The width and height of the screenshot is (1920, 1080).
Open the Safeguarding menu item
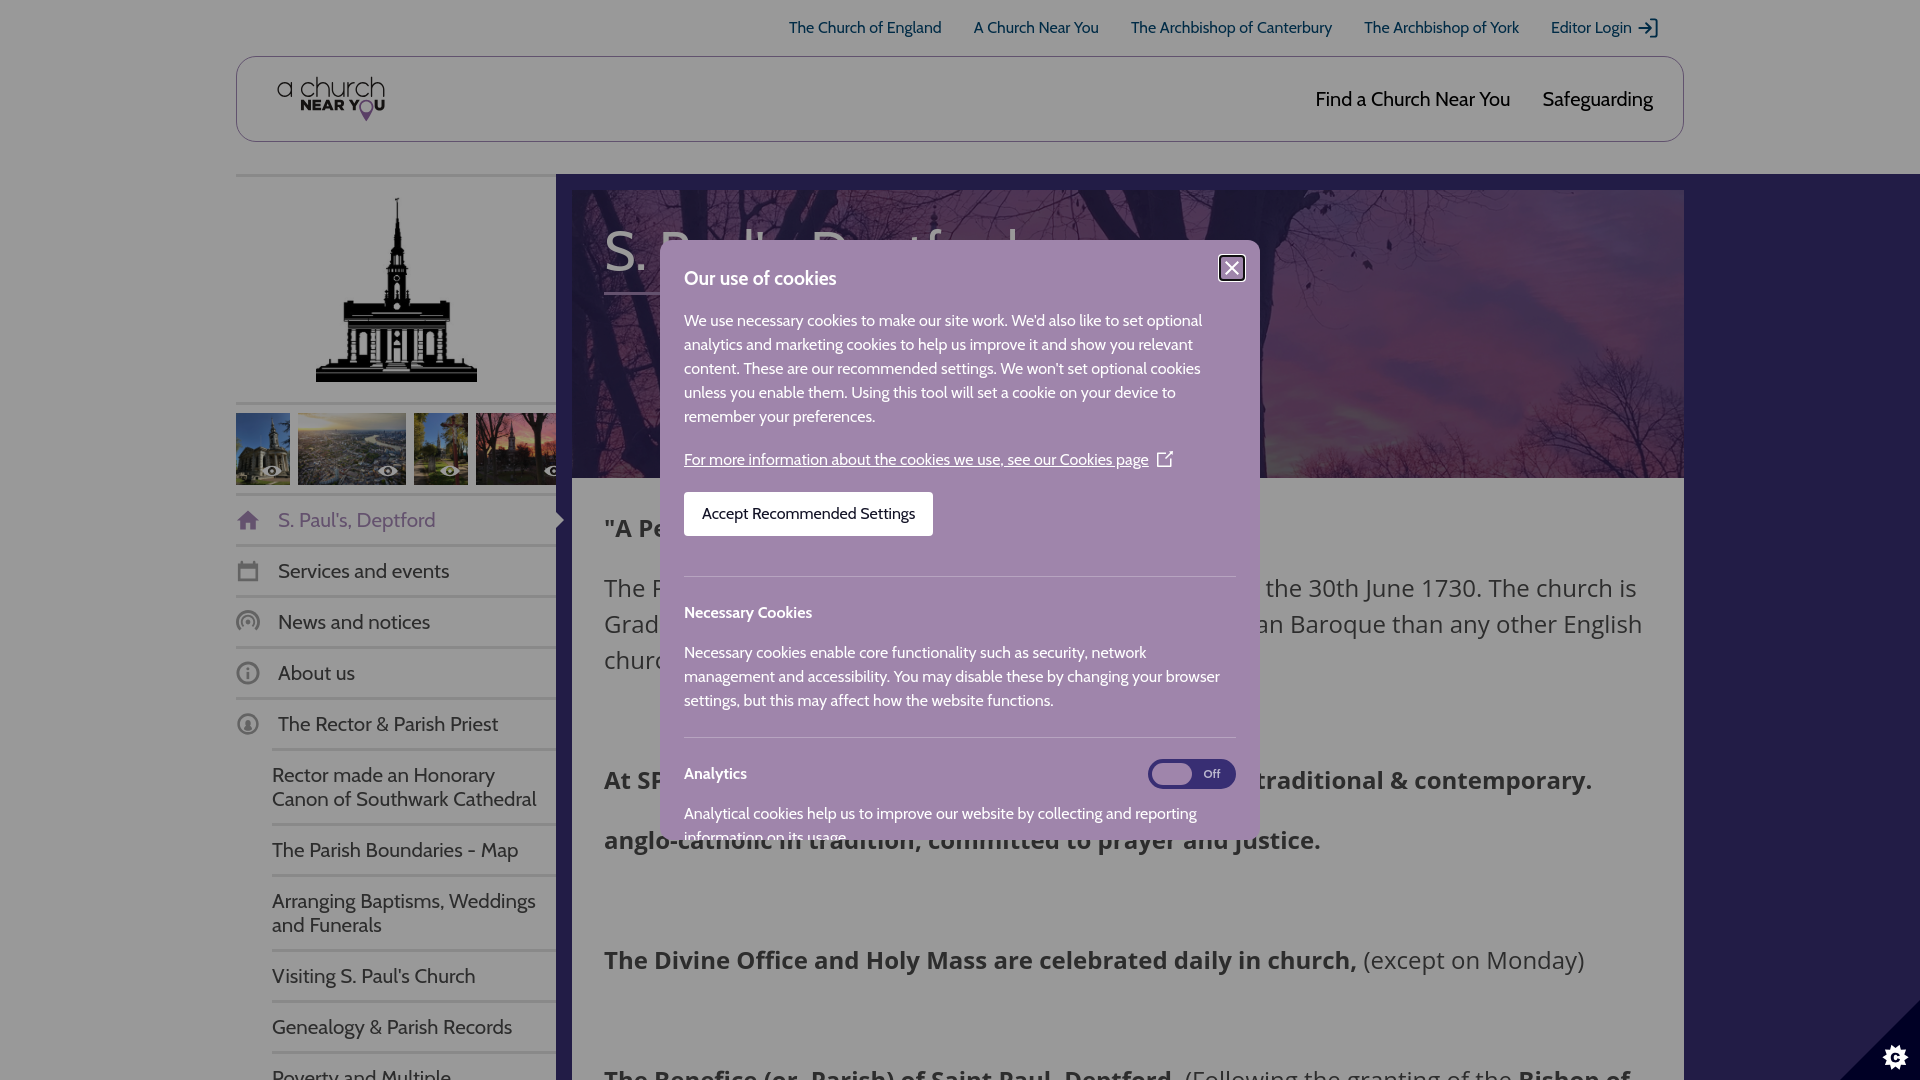click(x=1597, y=99)
